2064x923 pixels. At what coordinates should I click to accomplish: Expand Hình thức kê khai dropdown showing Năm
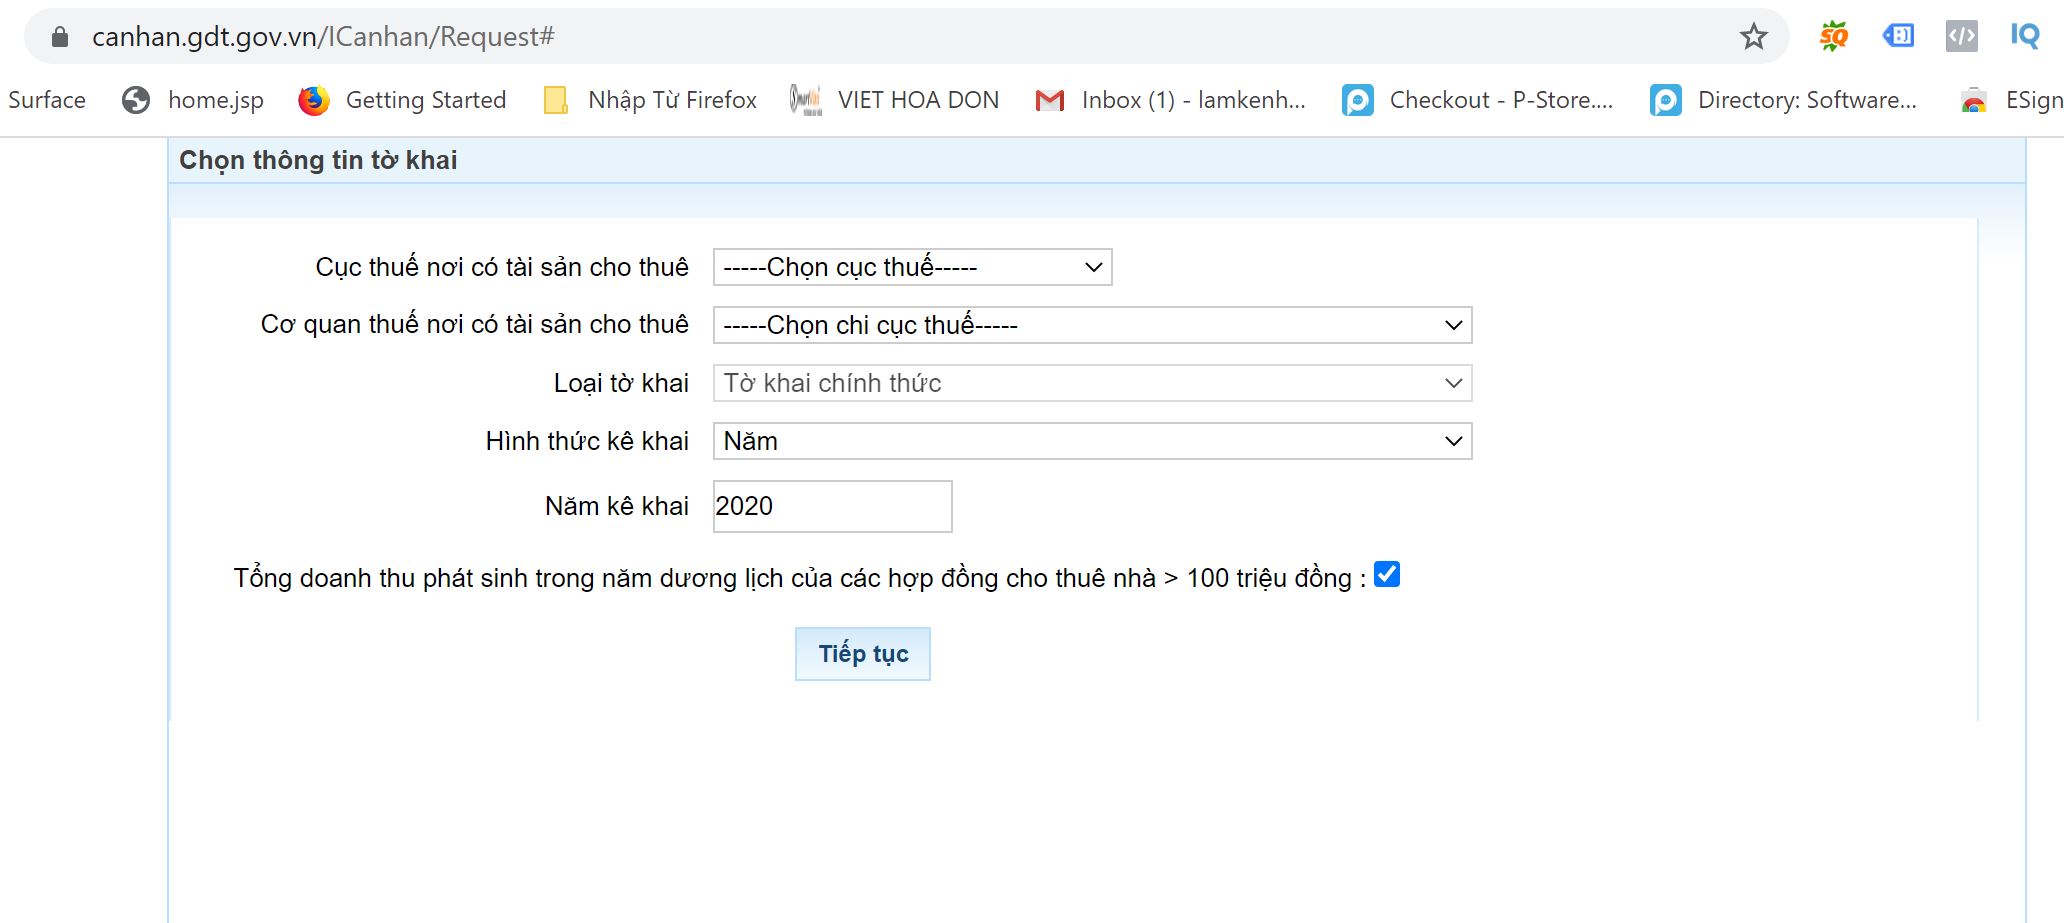pos(1092,441)
